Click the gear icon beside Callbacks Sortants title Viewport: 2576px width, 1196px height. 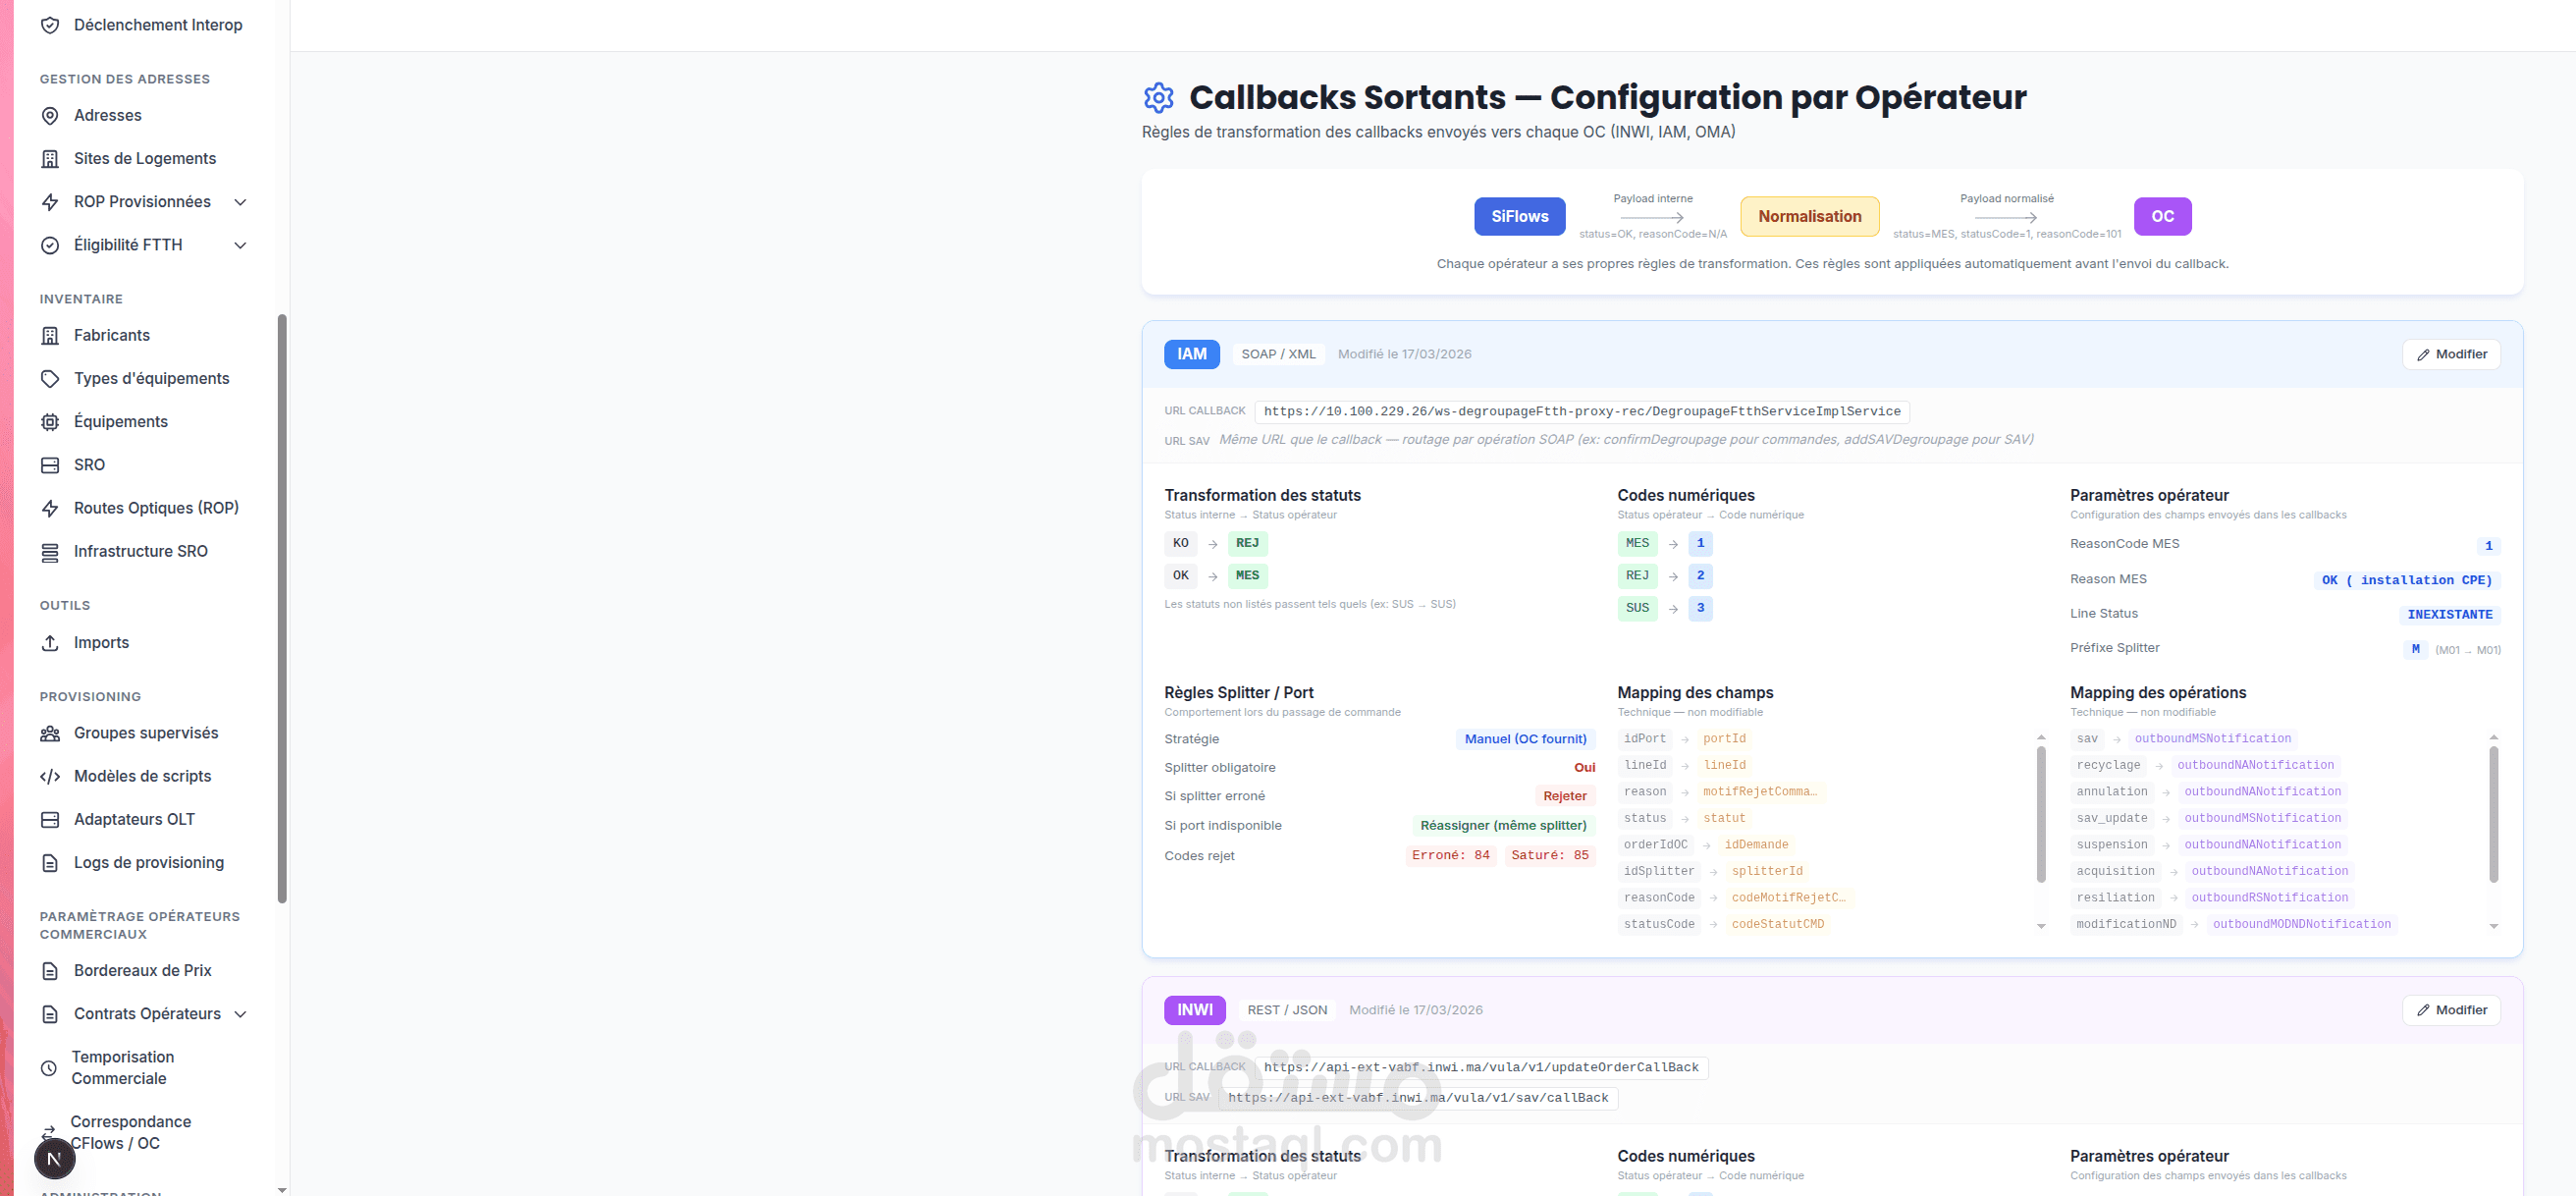tap(1158, 98)
